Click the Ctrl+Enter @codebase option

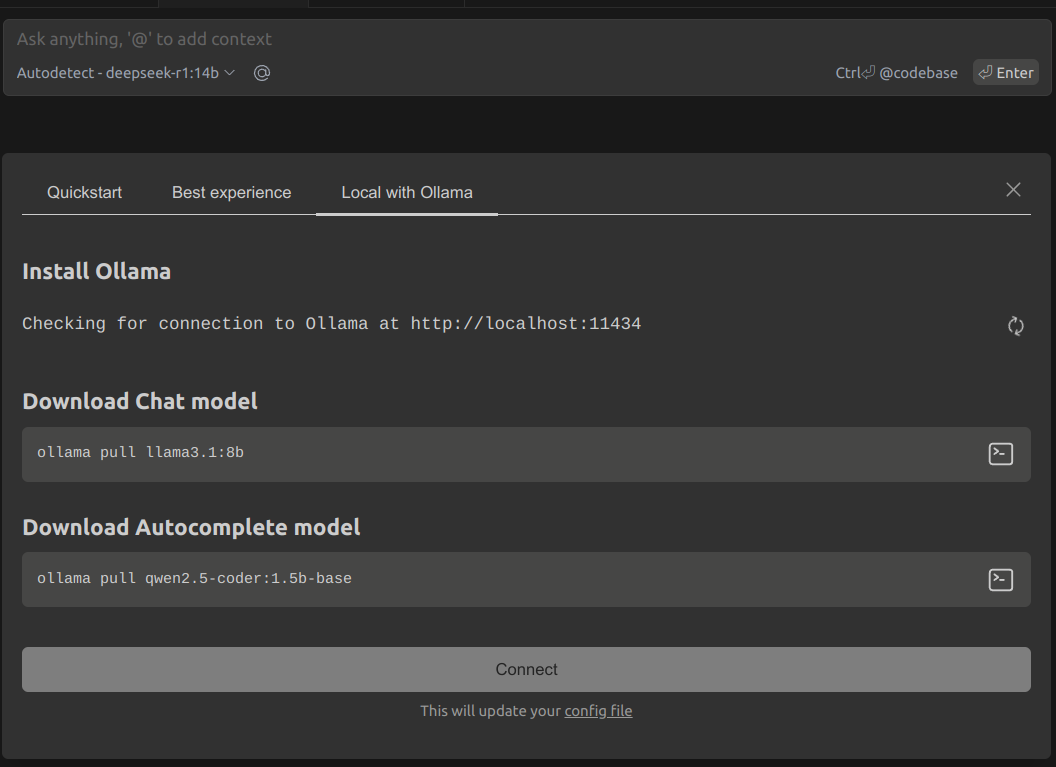coord(896,73)
